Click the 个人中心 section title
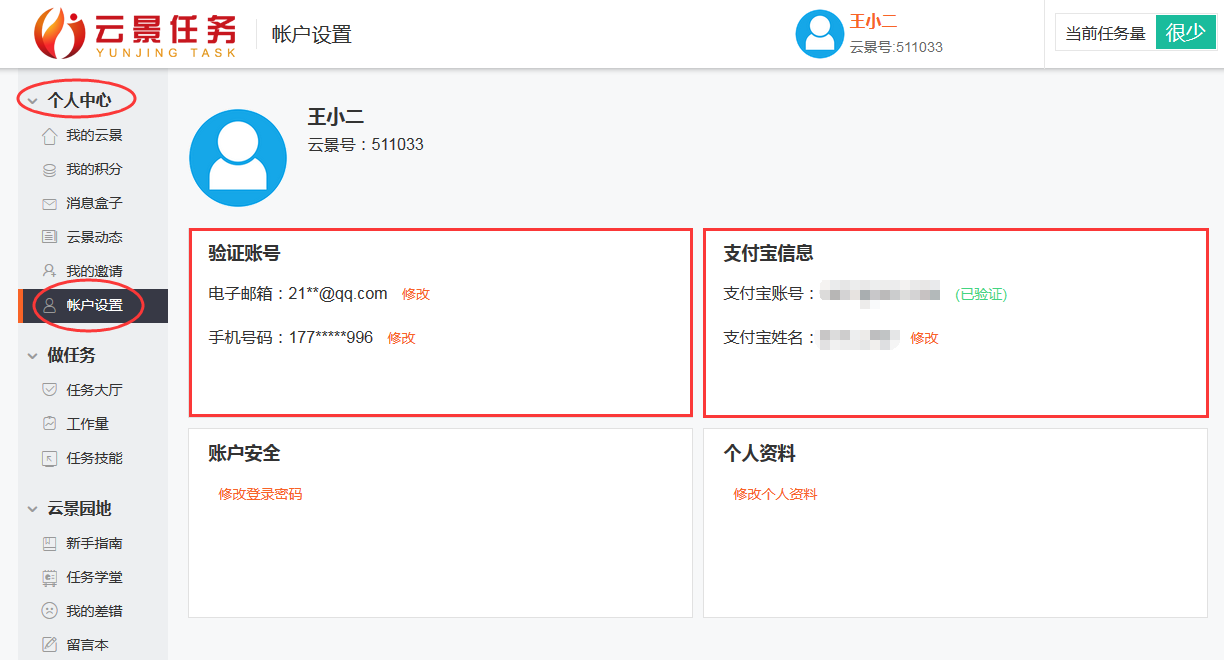Viewport: 1224px width, 660px height. 79,100
